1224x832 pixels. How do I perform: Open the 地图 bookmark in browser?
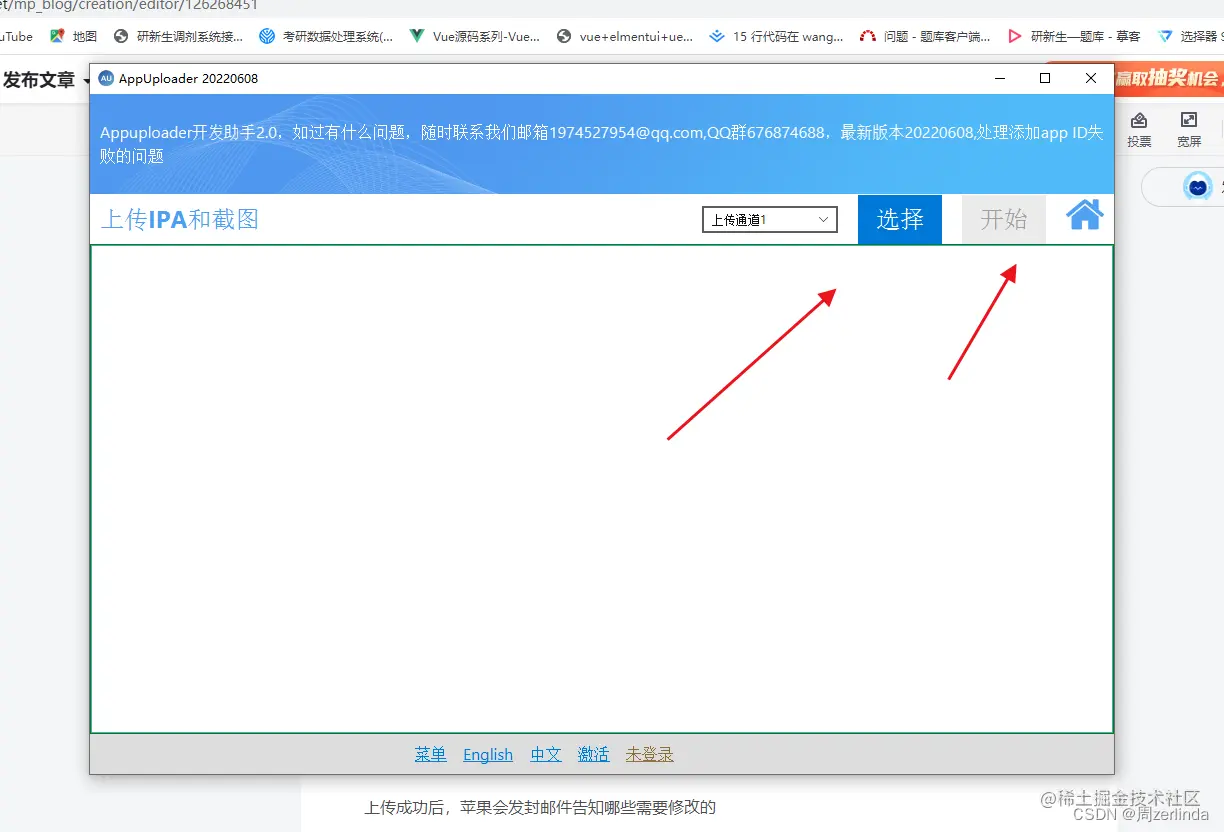point(74,36)
